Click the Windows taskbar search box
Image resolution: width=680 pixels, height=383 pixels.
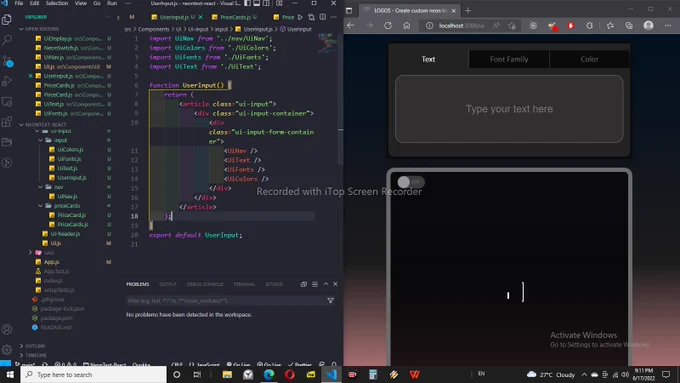tap(93, 374)
